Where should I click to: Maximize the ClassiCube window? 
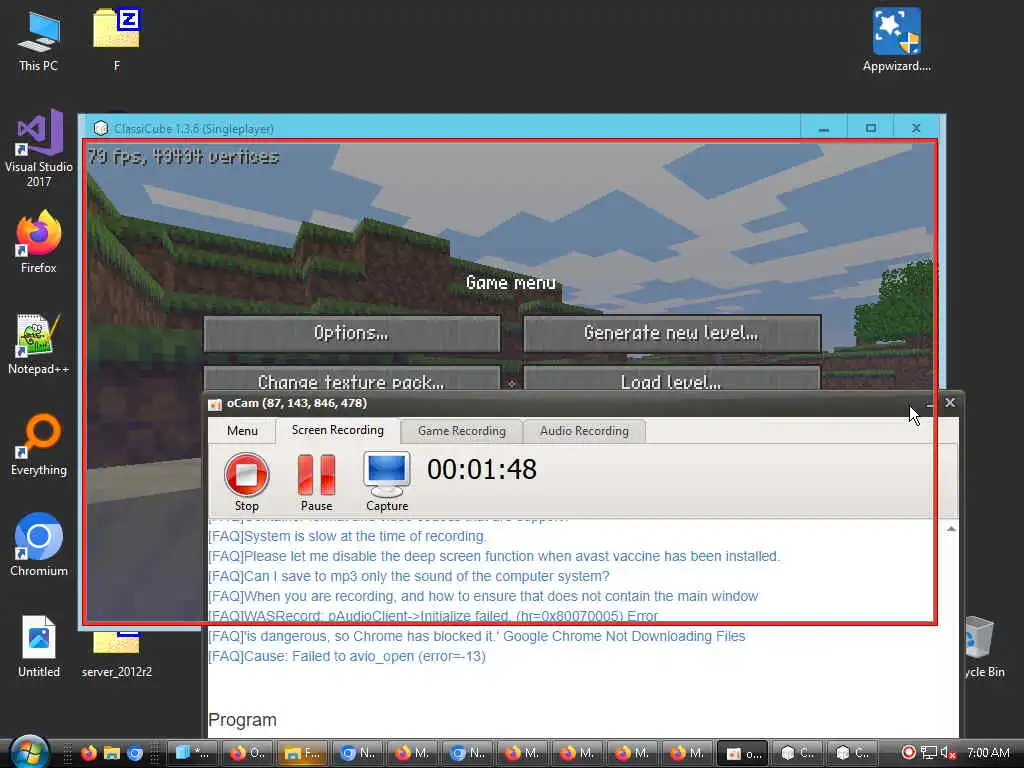[871, 128]
